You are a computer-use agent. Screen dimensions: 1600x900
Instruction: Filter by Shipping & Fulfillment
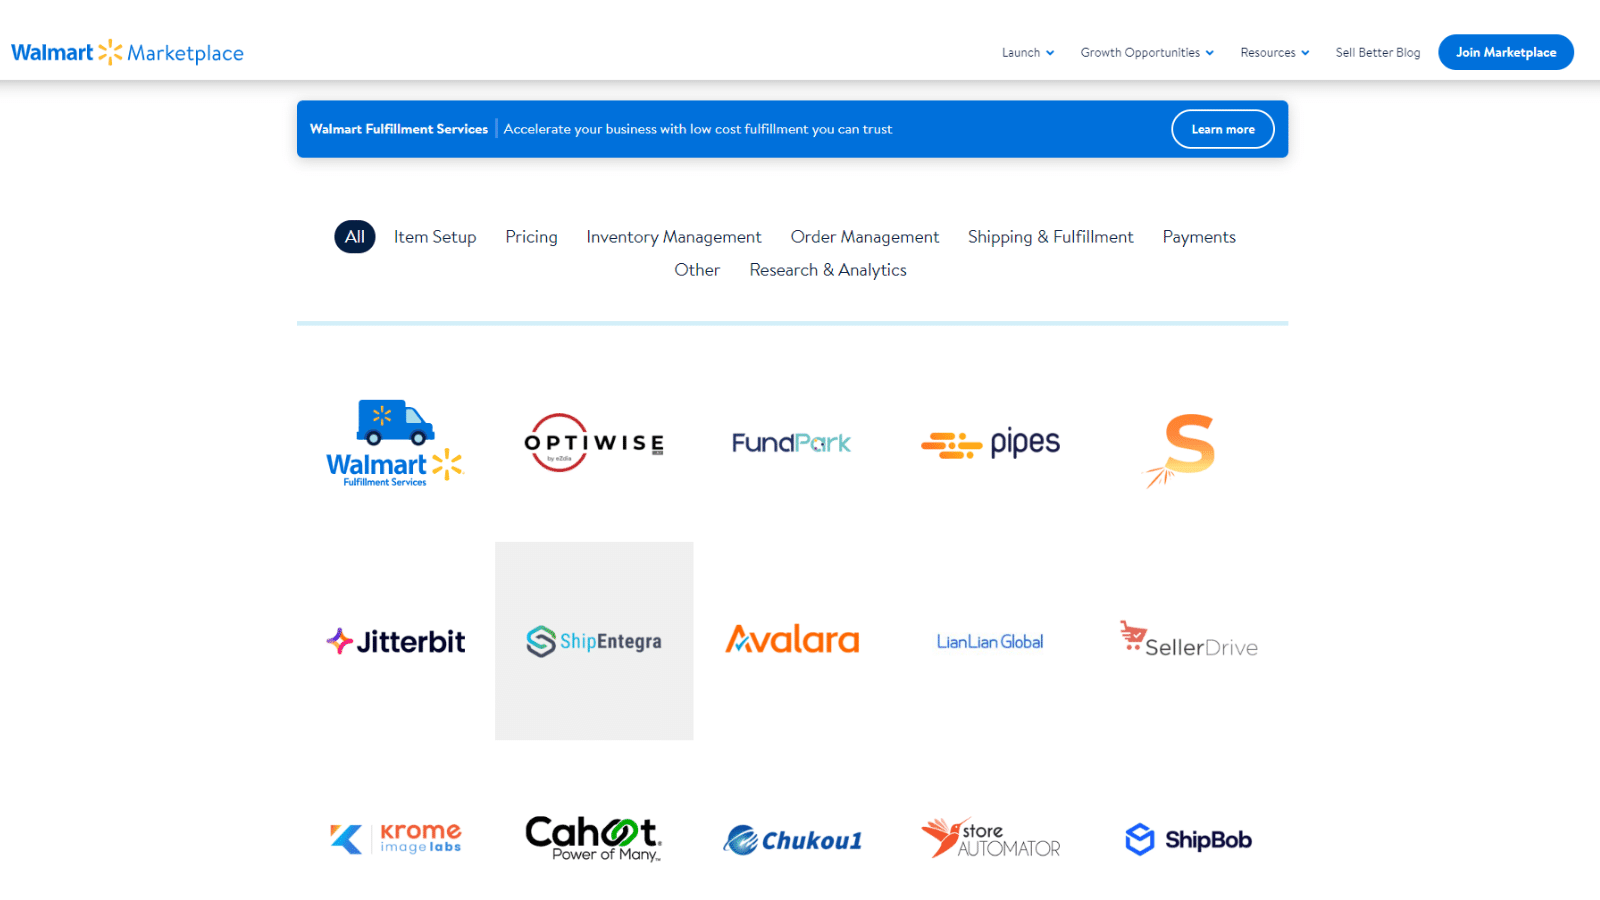(1051, 237)
